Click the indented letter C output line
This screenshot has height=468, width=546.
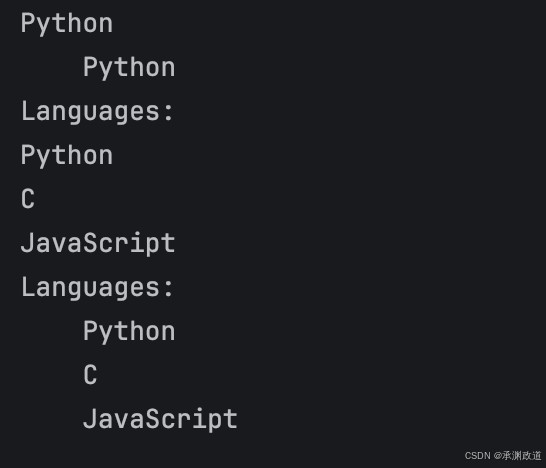coord(90,375)
